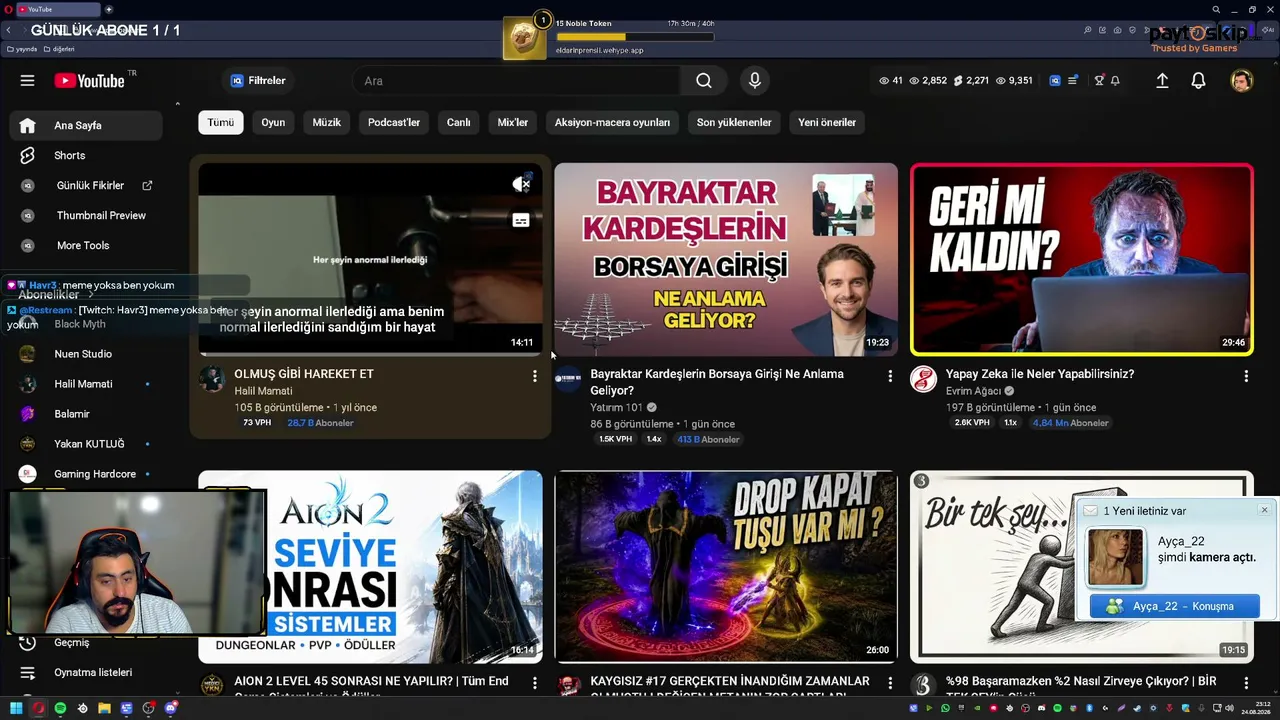This screenshot has width=1280, height=720.
Task: Open More Tools in the sidebar
Action: pos(86,245)
